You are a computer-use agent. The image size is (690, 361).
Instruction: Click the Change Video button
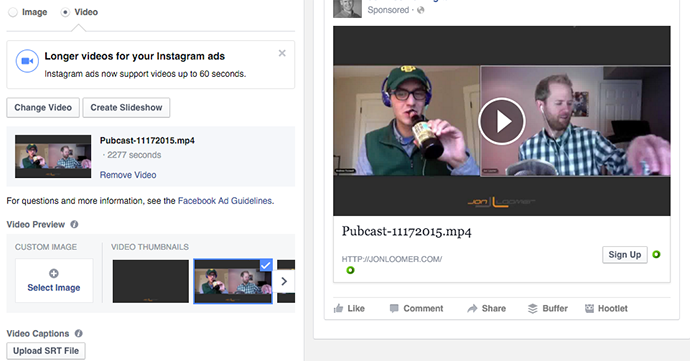coord(43,107)
